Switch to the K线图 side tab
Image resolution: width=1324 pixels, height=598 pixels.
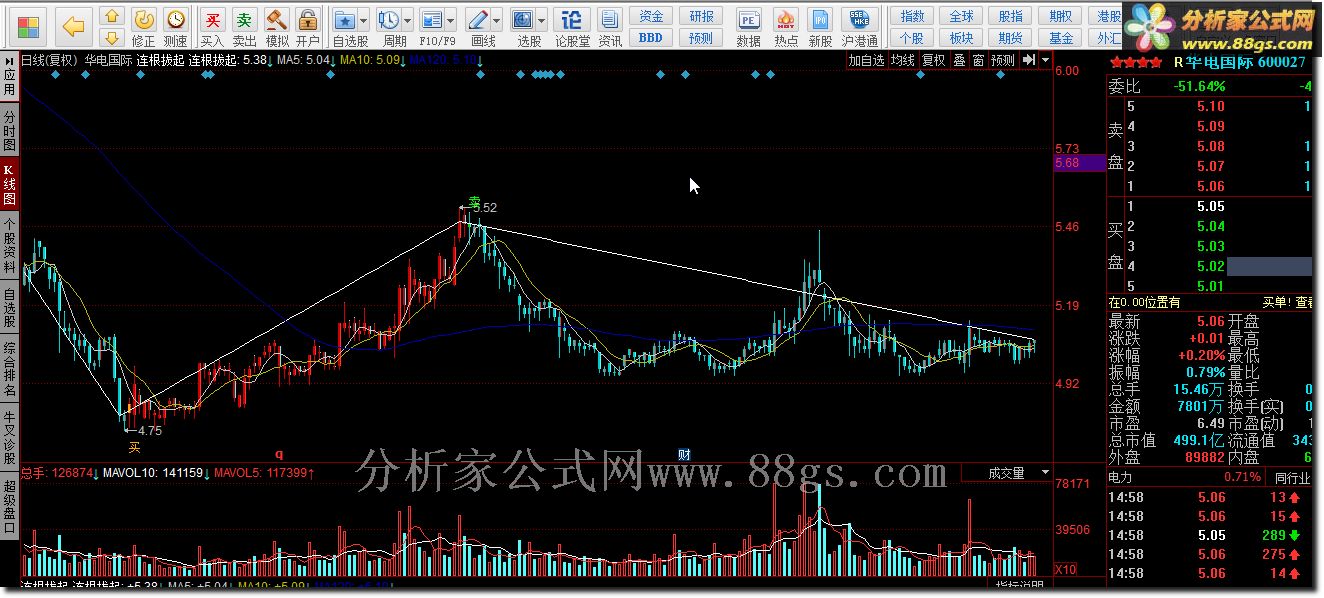tap(9, 186)
